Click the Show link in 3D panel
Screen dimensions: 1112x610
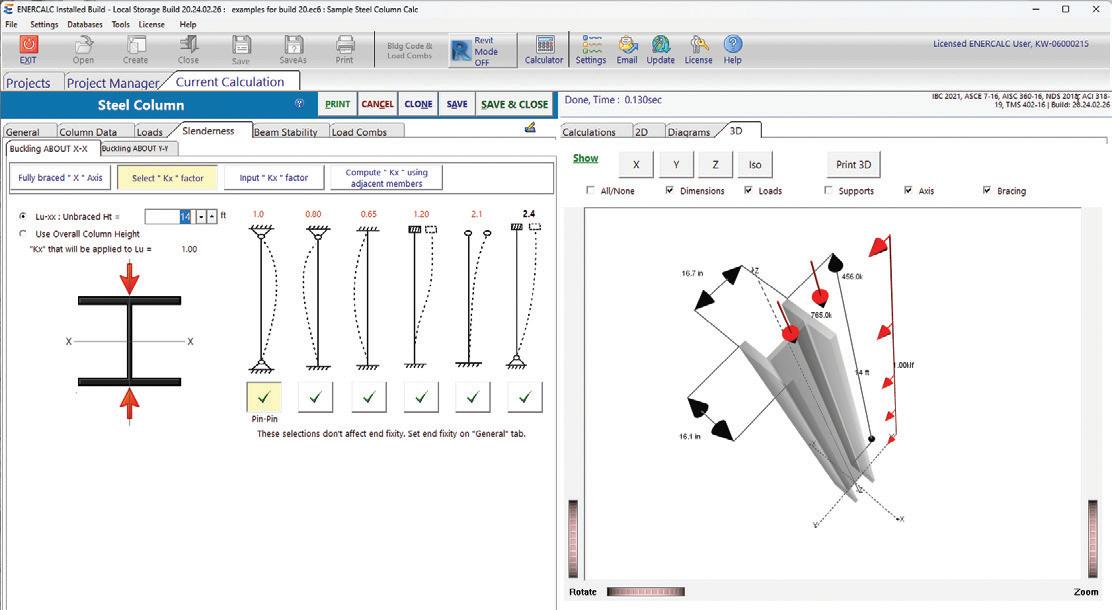coord(585,158)
